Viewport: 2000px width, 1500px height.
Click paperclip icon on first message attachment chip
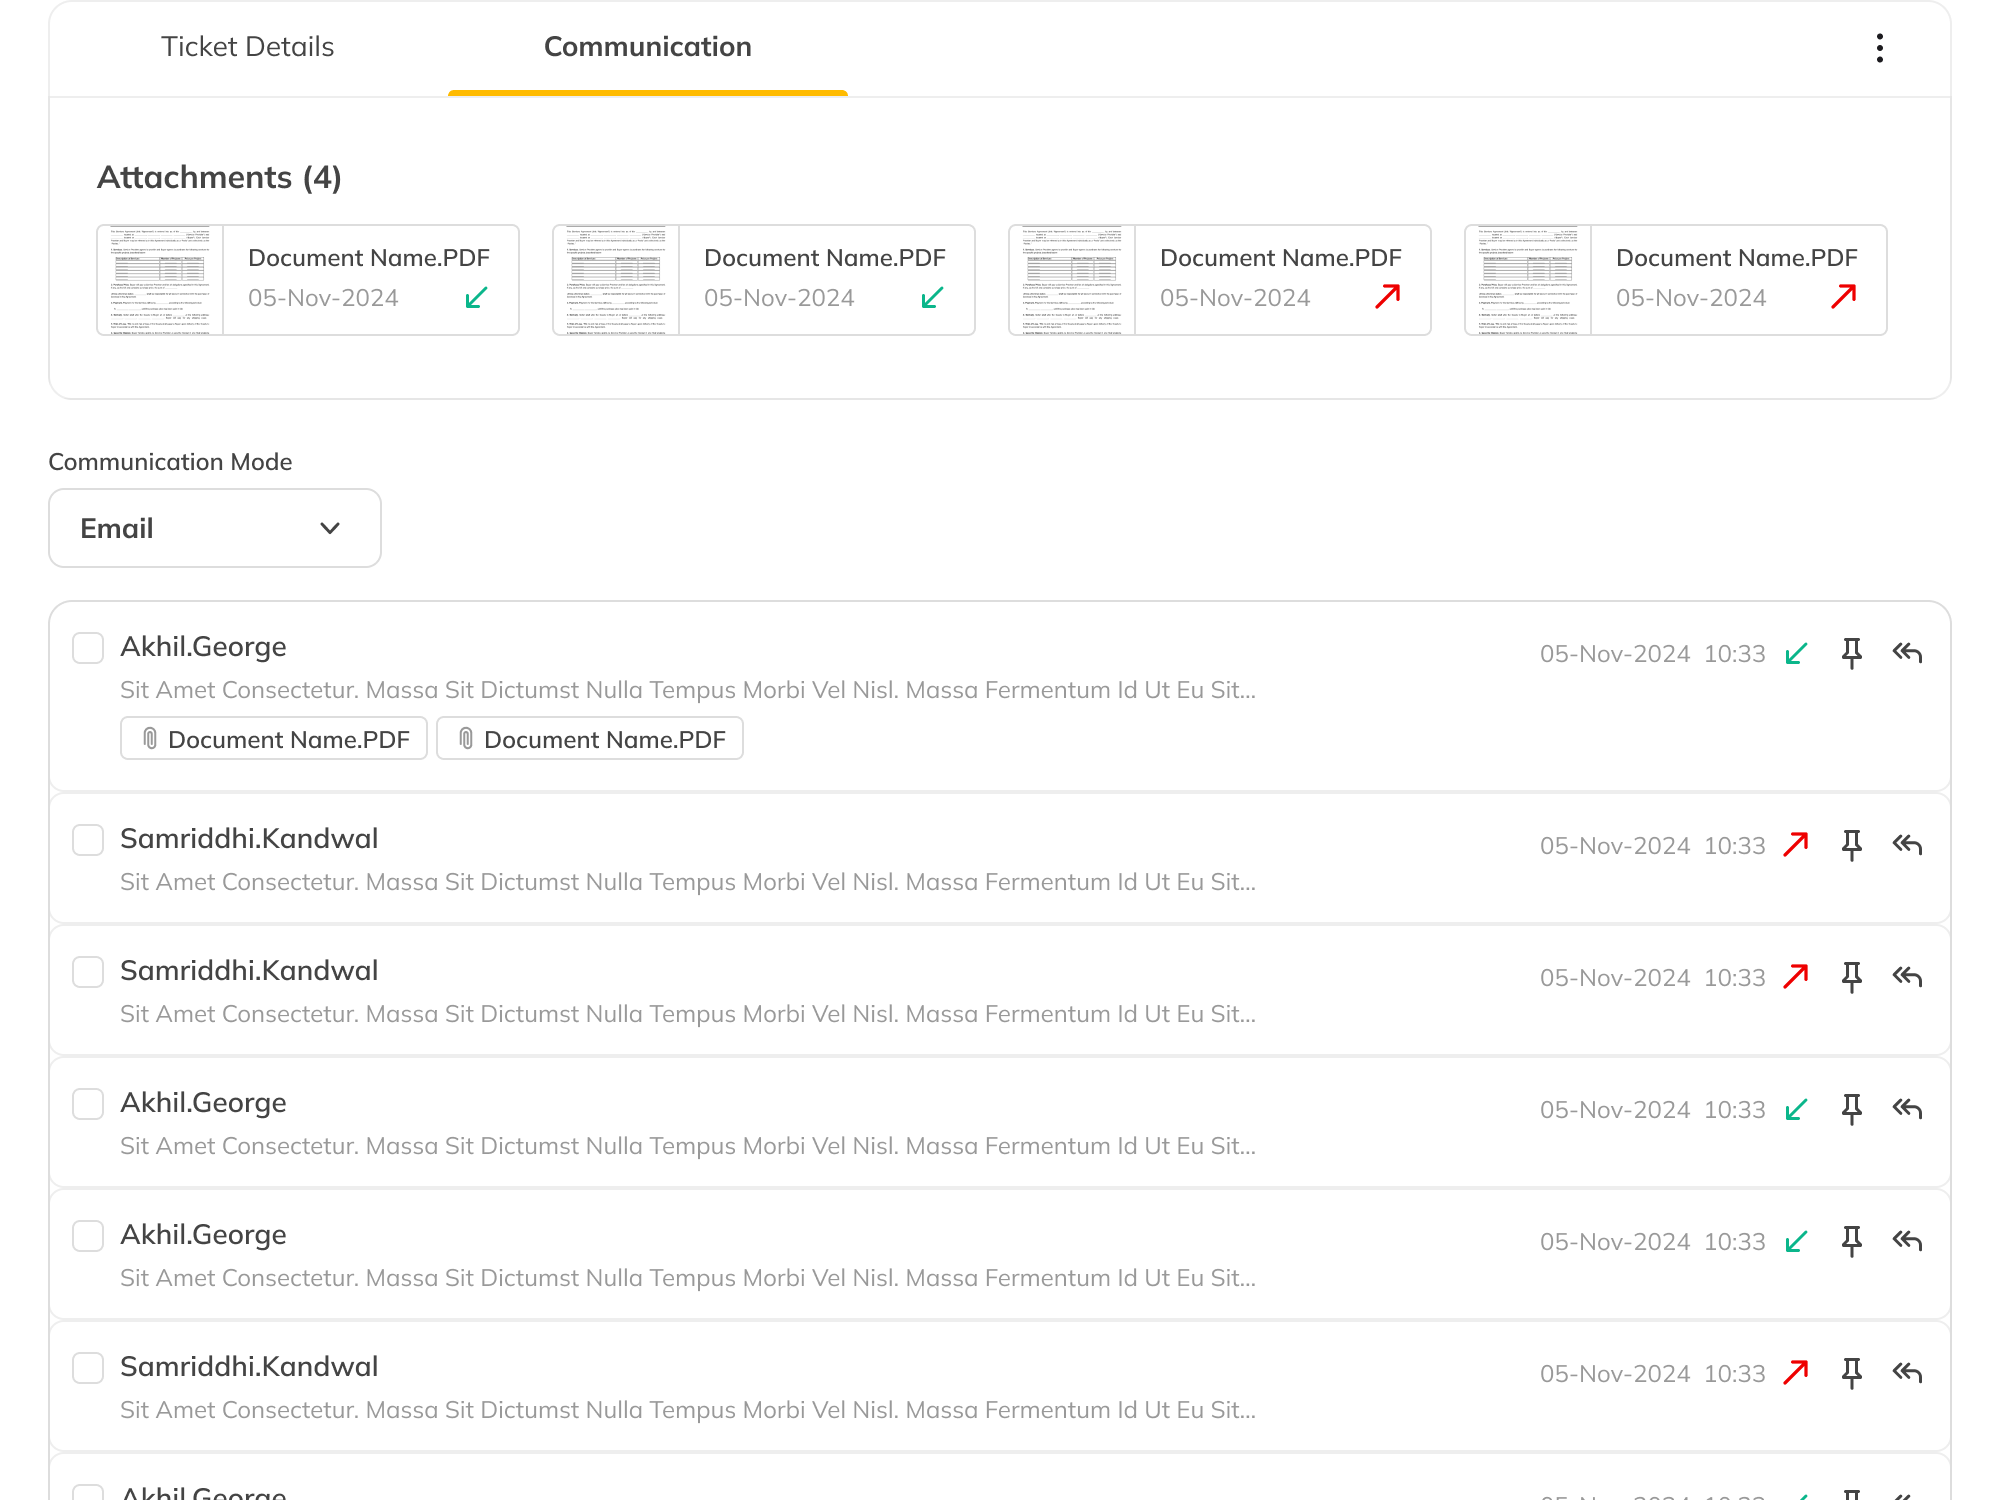[150, 739]
